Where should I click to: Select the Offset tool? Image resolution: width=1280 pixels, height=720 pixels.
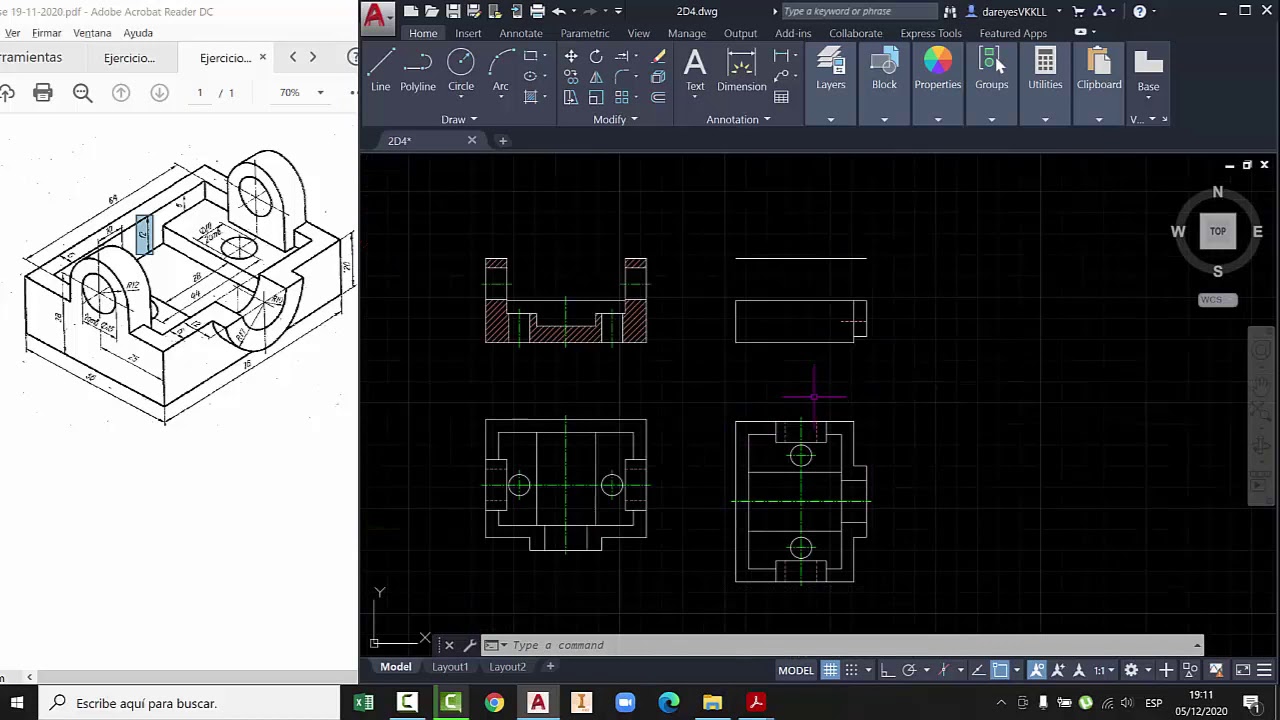[658, 97]
